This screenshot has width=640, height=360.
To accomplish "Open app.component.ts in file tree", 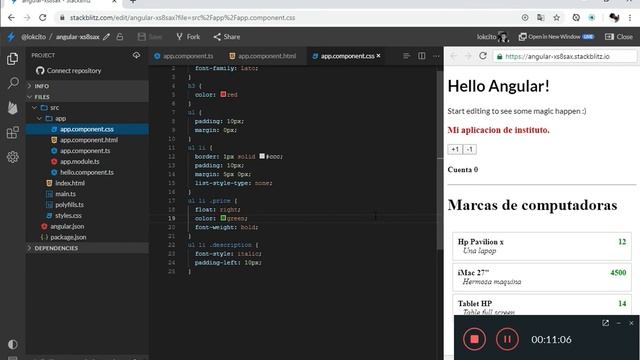I will coord(87,151).
